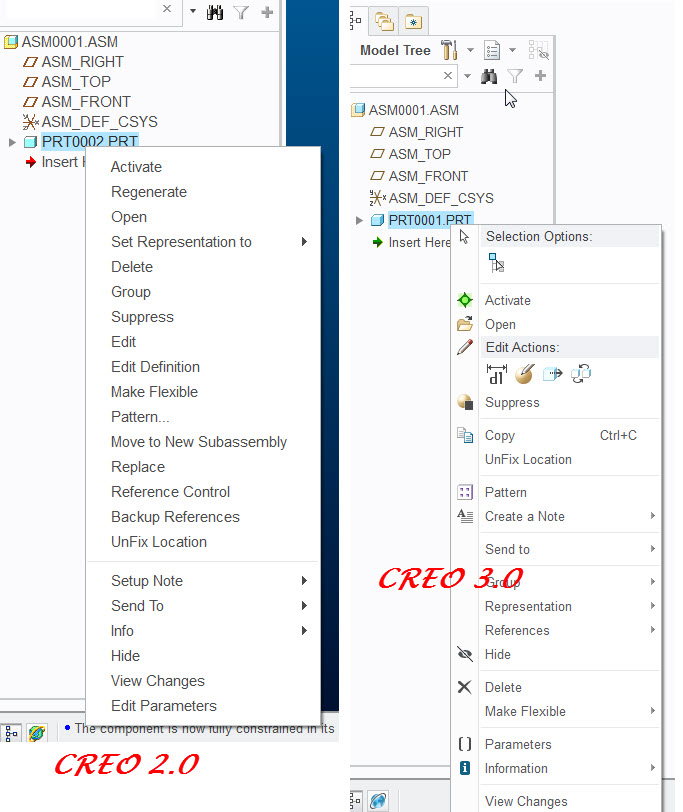
Task: Expand PRT0001.PRT tree node
Action: (x=359, y=221)
